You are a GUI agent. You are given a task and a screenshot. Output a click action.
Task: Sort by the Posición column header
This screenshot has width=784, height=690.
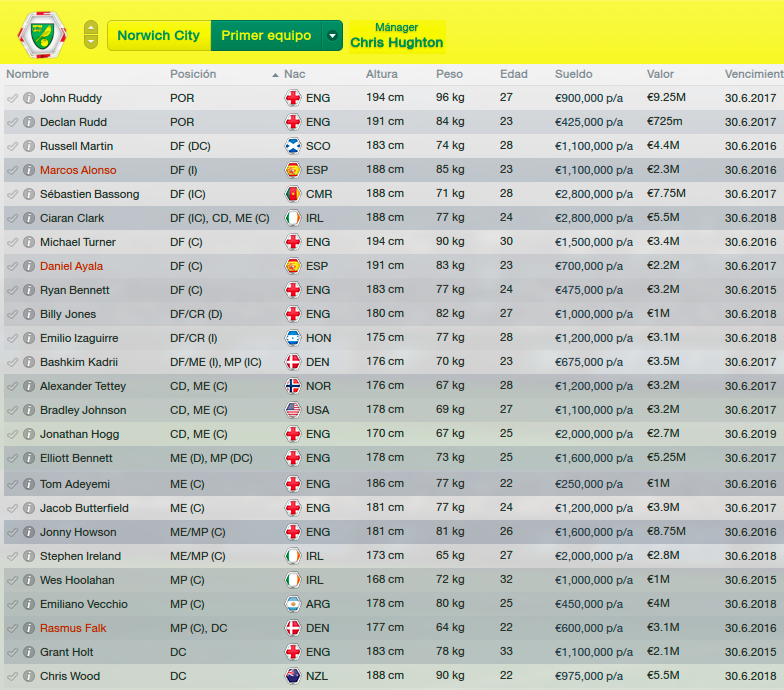point(193,74)
